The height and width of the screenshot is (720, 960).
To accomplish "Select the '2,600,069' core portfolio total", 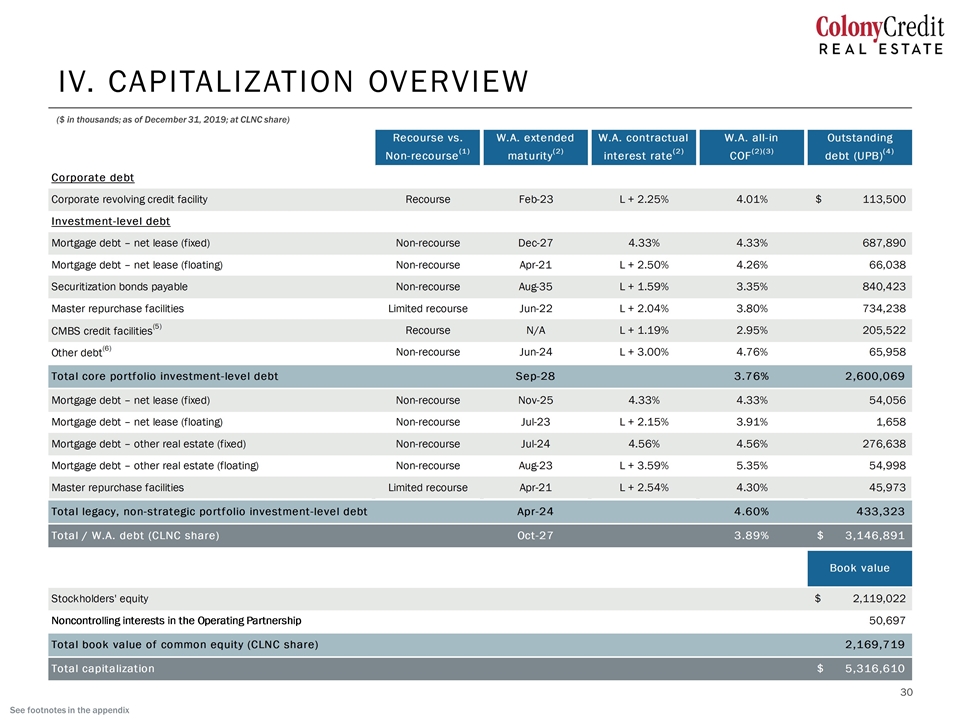I will point(875,377).
